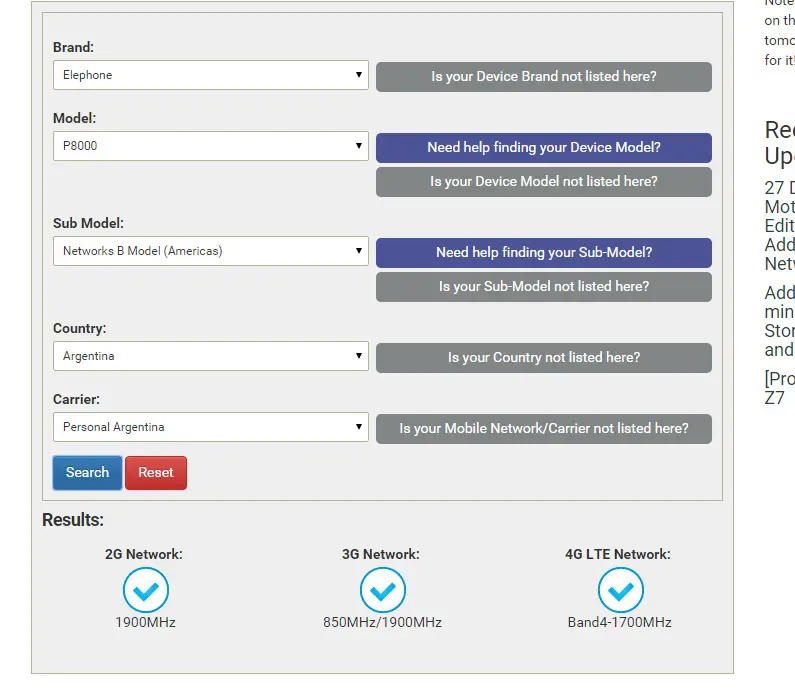Open the Brand dropdown showing Elephone
This screenshot has height=689, width=795.
(x=210, y=75)
